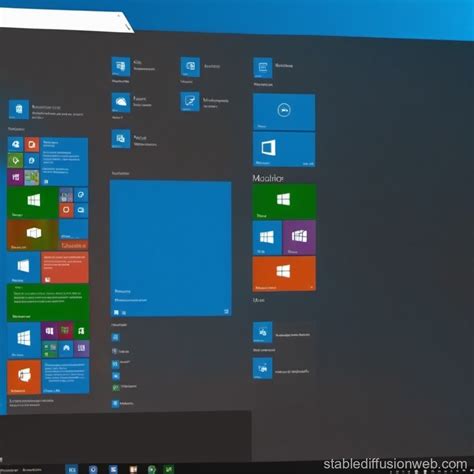Screen dimensions: 474x474
Task: Open the dark green square icon on the taskbar
Action: click(x=169, y=469)
